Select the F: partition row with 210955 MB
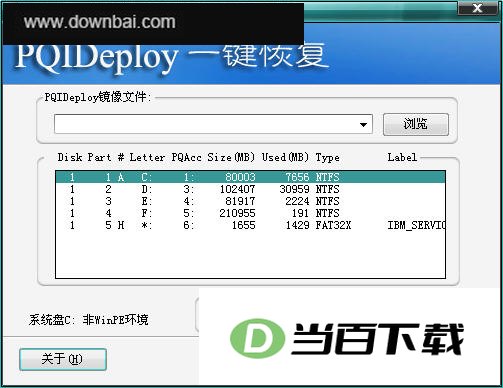The width and height of the screenshot is (503, 388). 250,213
